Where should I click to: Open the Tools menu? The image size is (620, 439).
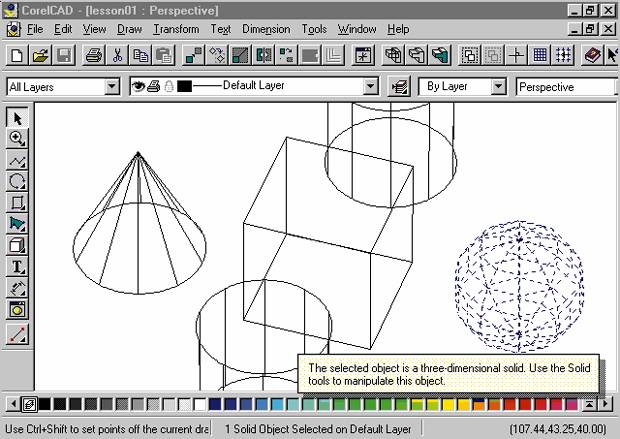point(314,29)
